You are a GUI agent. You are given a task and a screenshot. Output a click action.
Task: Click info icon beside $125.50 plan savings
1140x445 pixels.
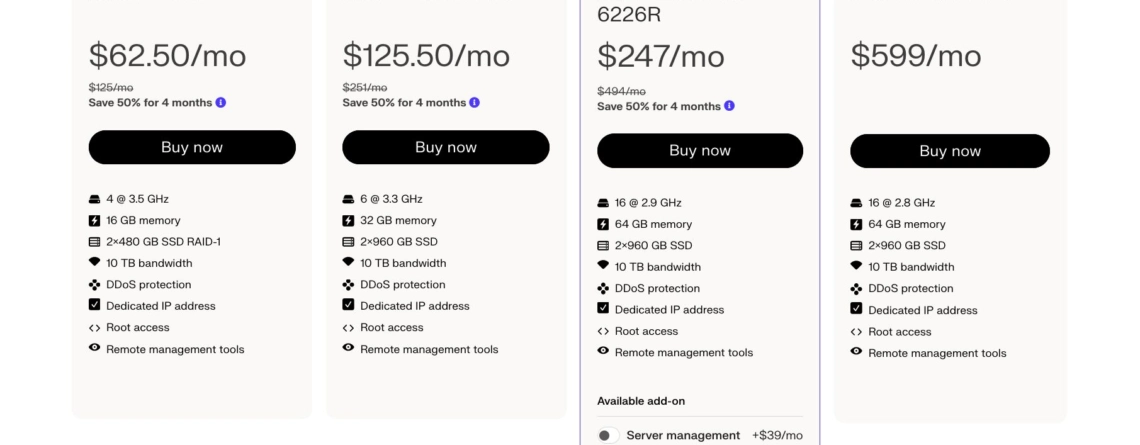click(475, 103)
